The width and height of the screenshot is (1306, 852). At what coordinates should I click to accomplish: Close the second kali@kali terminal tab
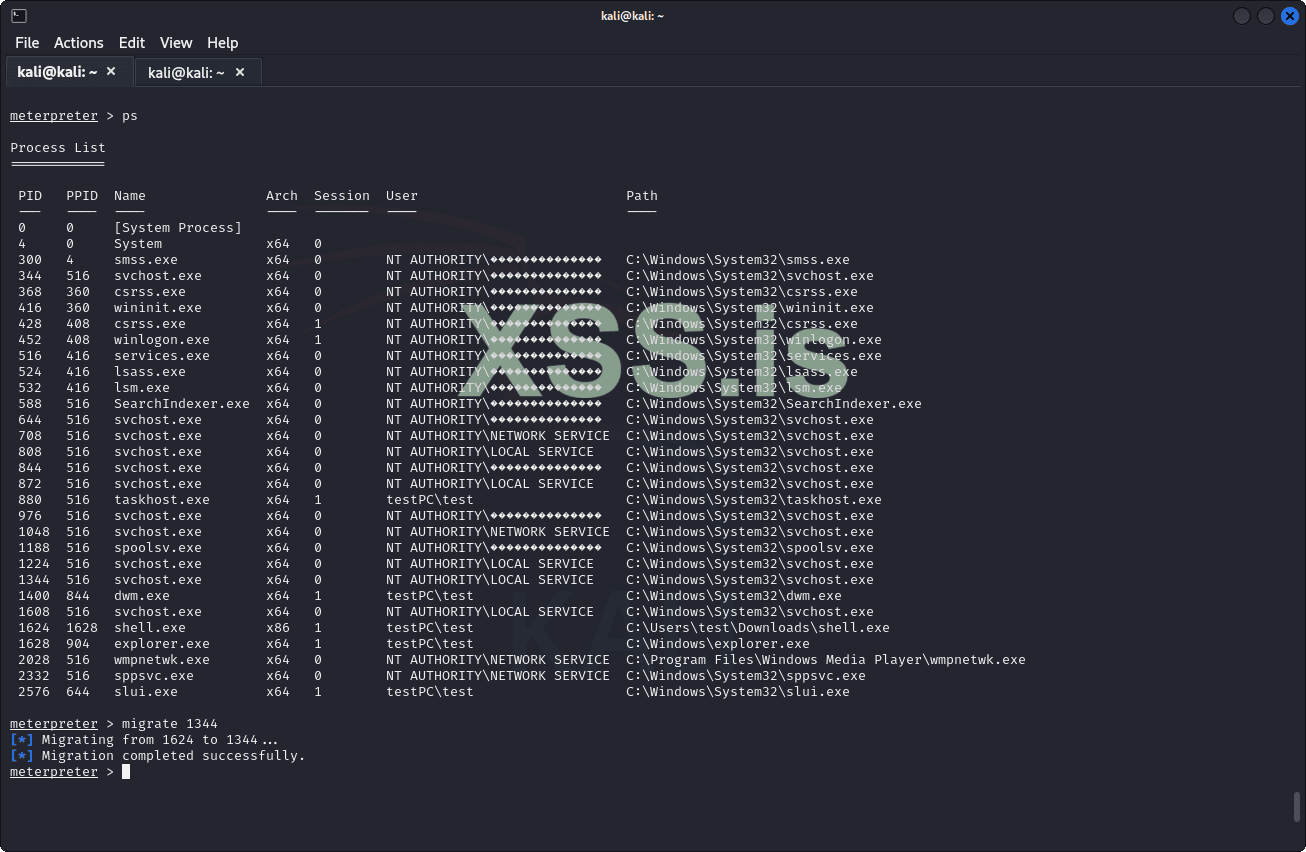coord(242,72)
